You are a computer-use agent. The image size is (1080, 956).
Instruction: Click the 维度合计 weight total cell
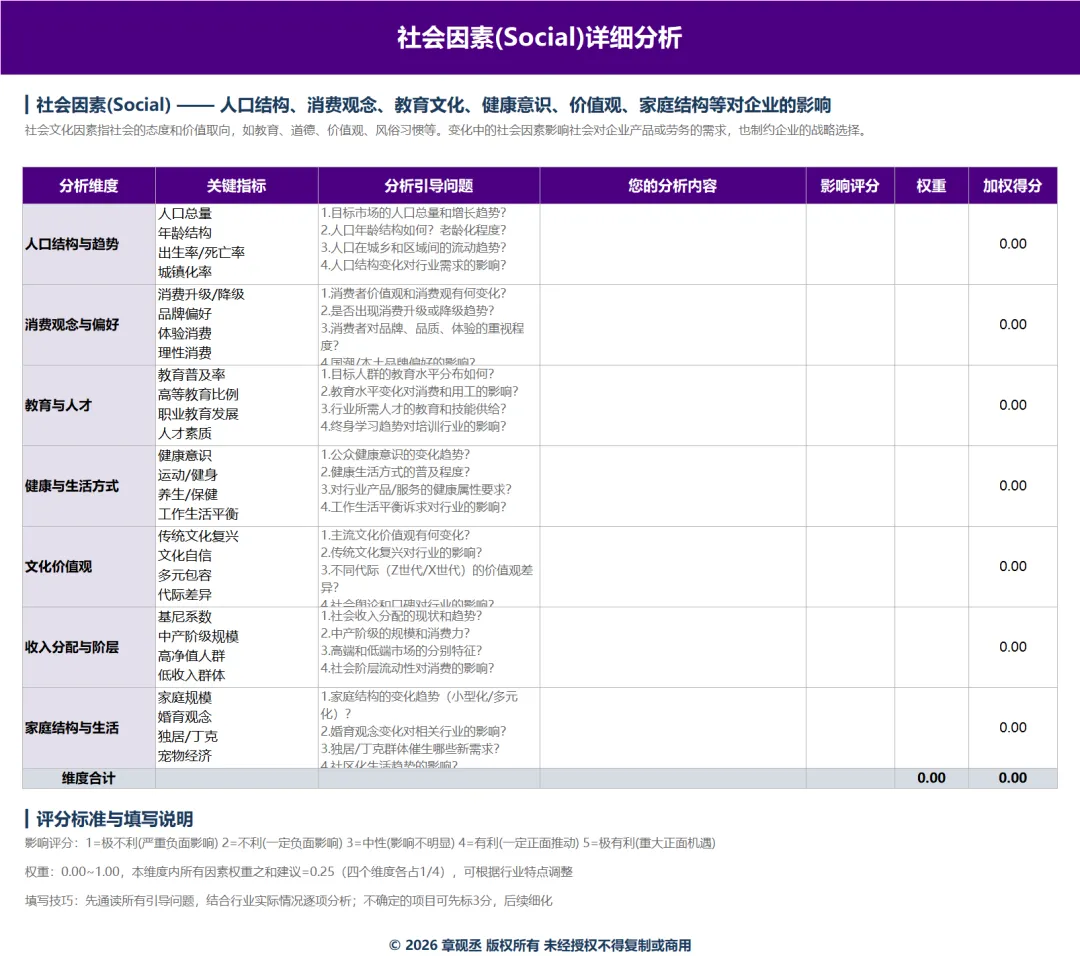(931, 778)
